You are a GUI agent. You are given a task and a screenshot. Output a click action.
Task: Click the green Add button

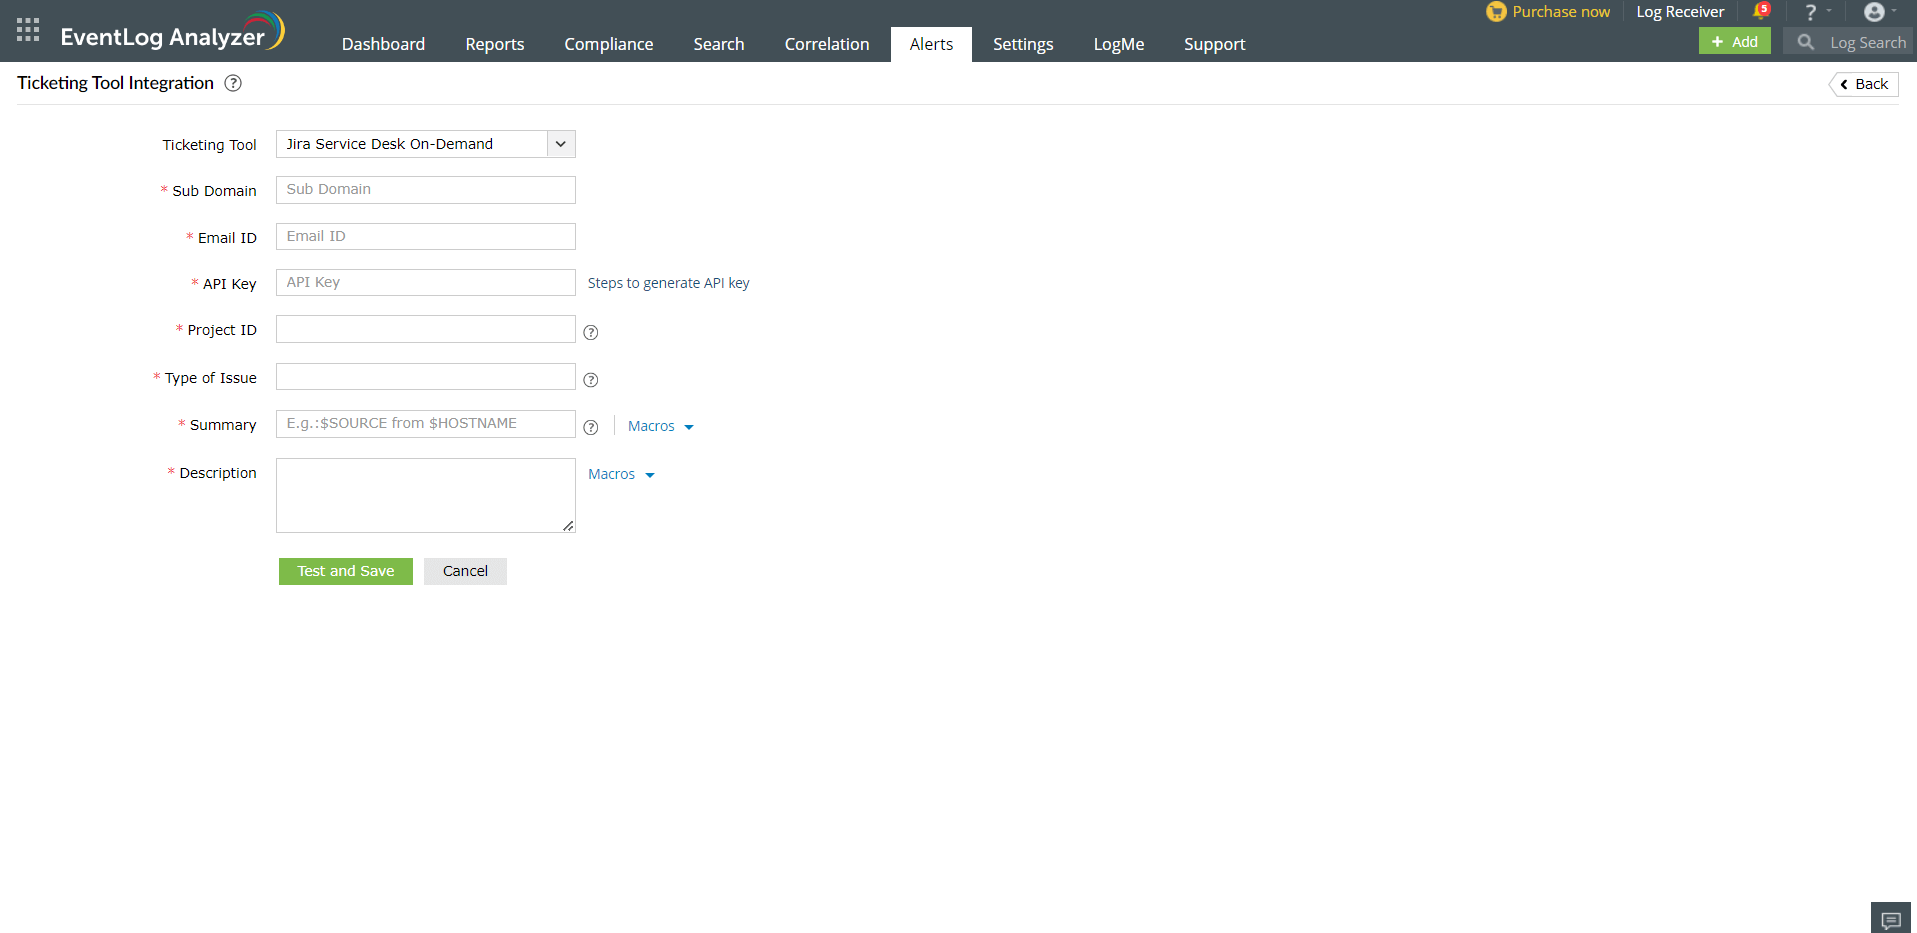click(x=1735, y=41)
